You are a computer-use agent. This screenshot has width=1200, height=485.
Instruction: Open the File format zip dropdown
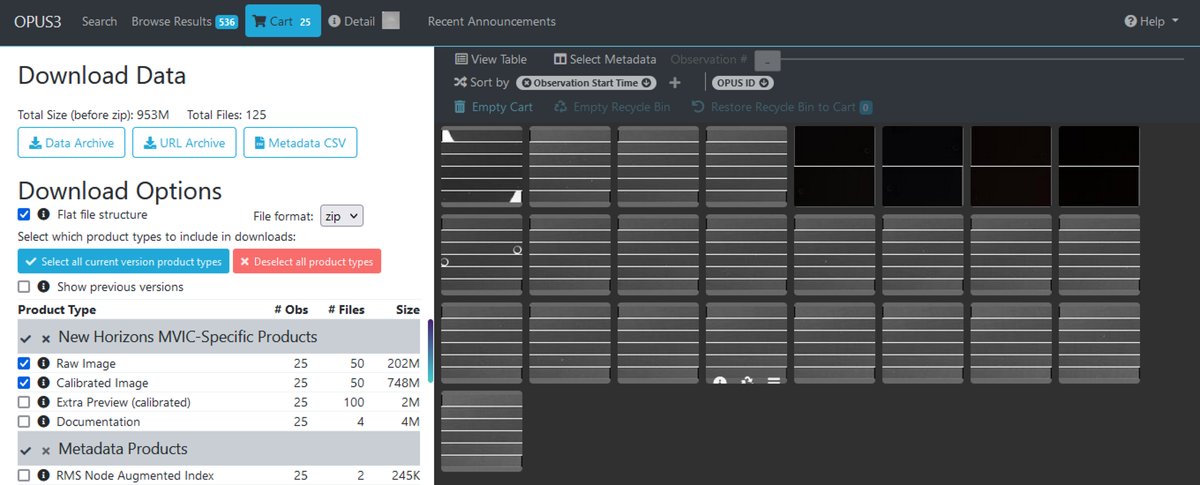(342, 216)
